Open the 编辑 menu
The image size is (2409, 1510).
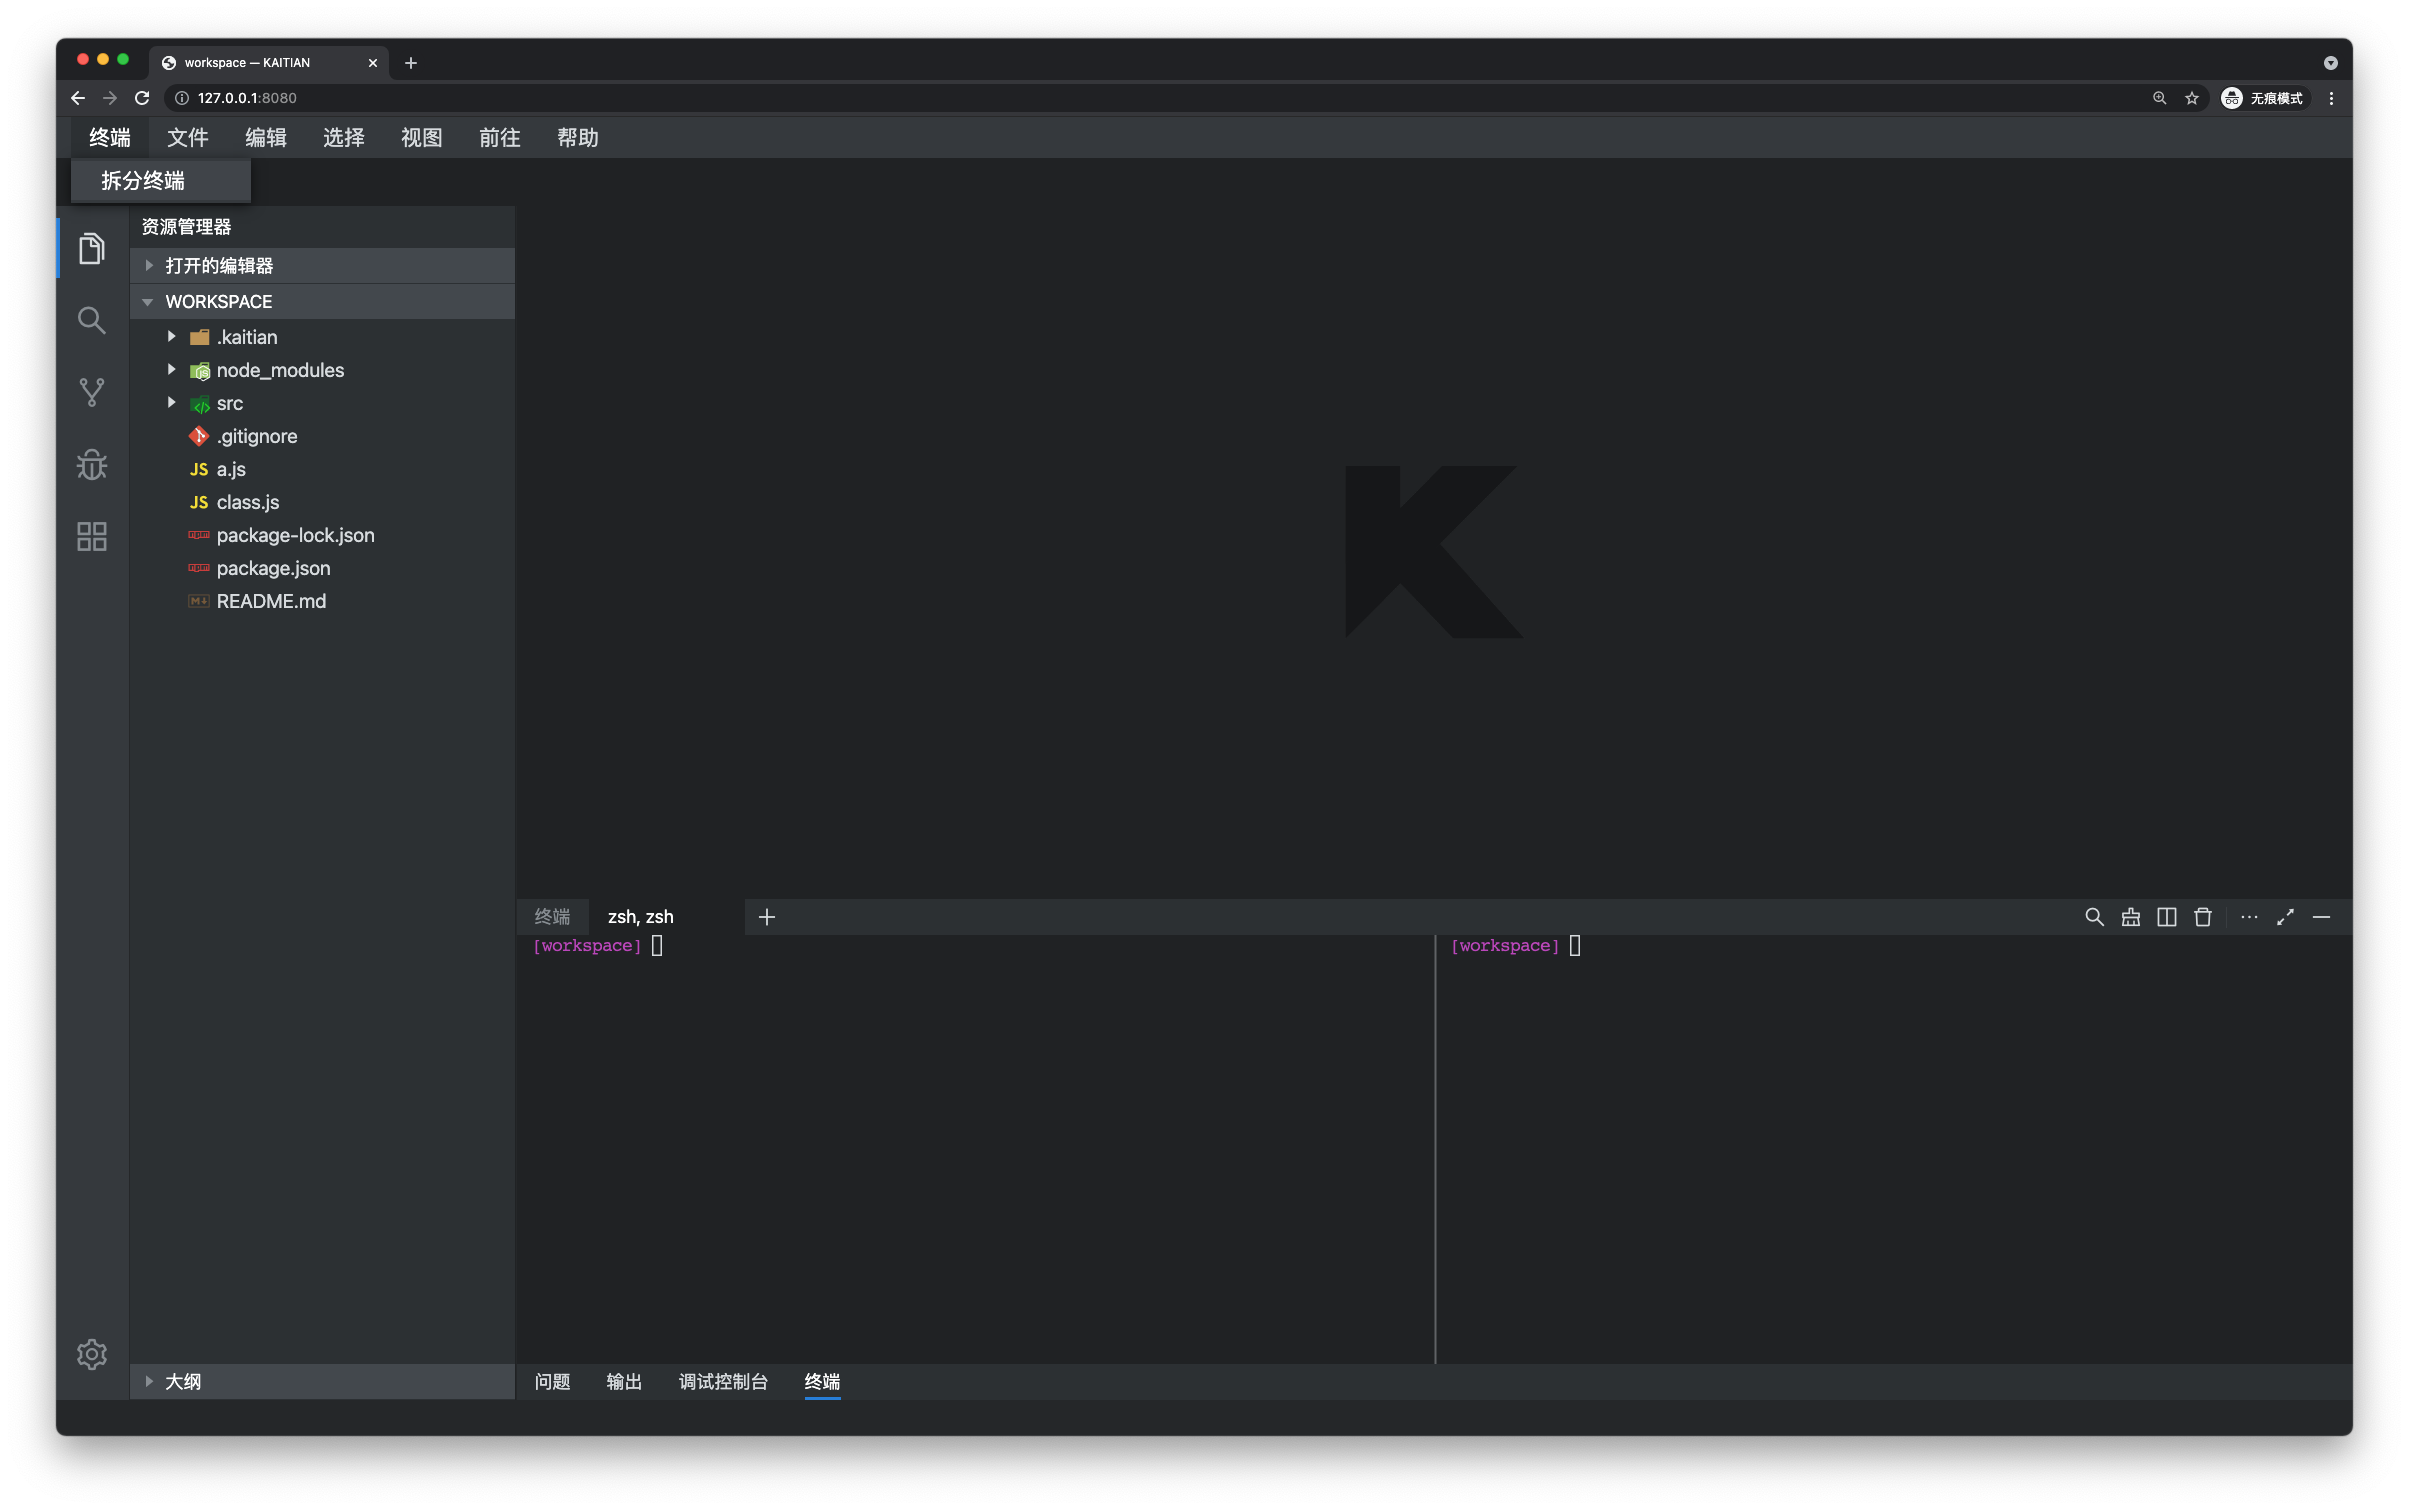(x=266, y=138)
